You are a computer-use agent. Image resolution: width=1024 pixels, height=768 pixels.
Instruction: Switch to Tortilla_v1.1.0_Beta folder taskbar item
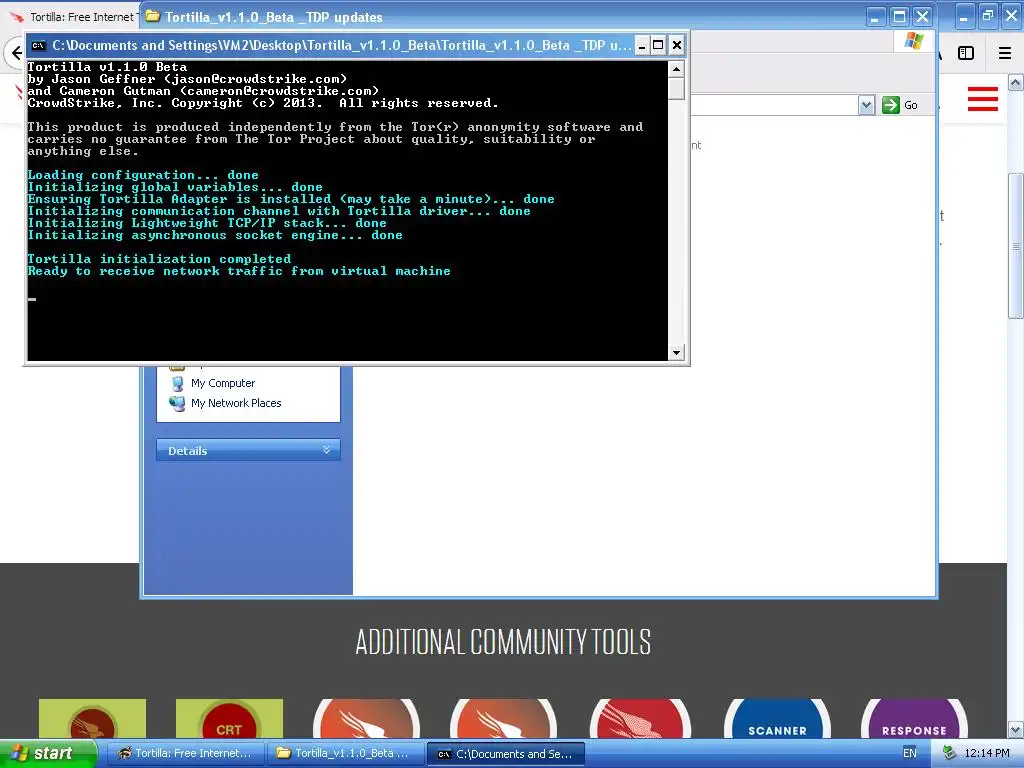click(344, 754)
